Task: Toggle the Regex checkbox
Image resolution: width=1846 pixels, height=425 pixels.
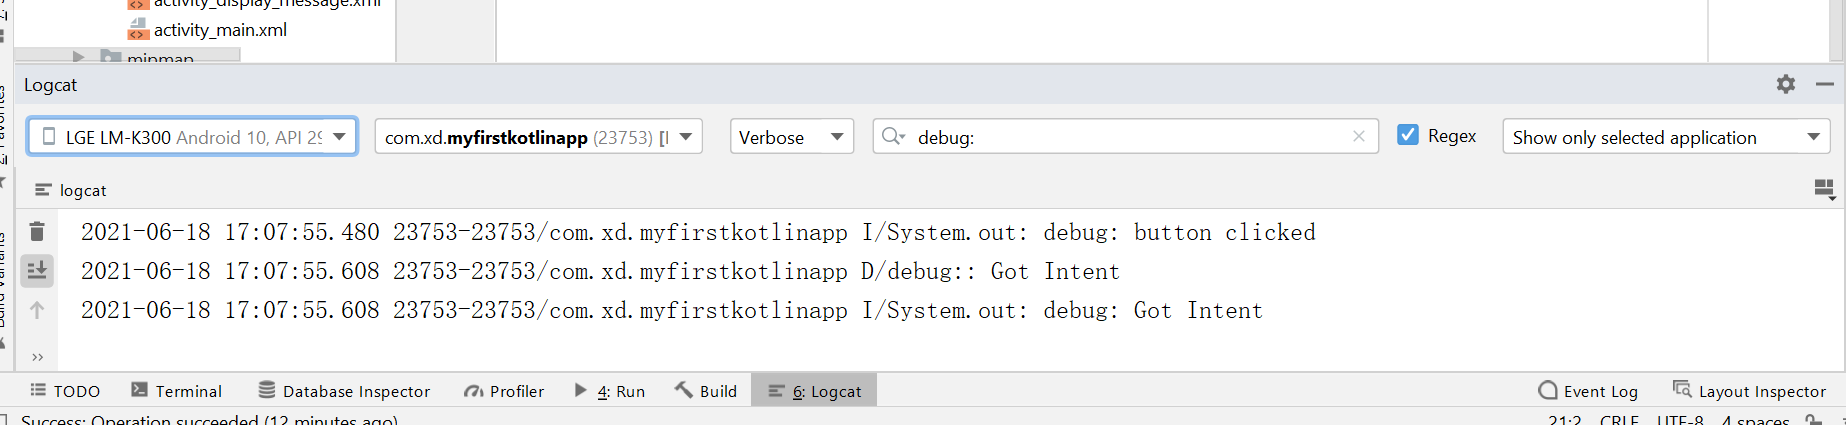Action: (x=1408, y=135)
